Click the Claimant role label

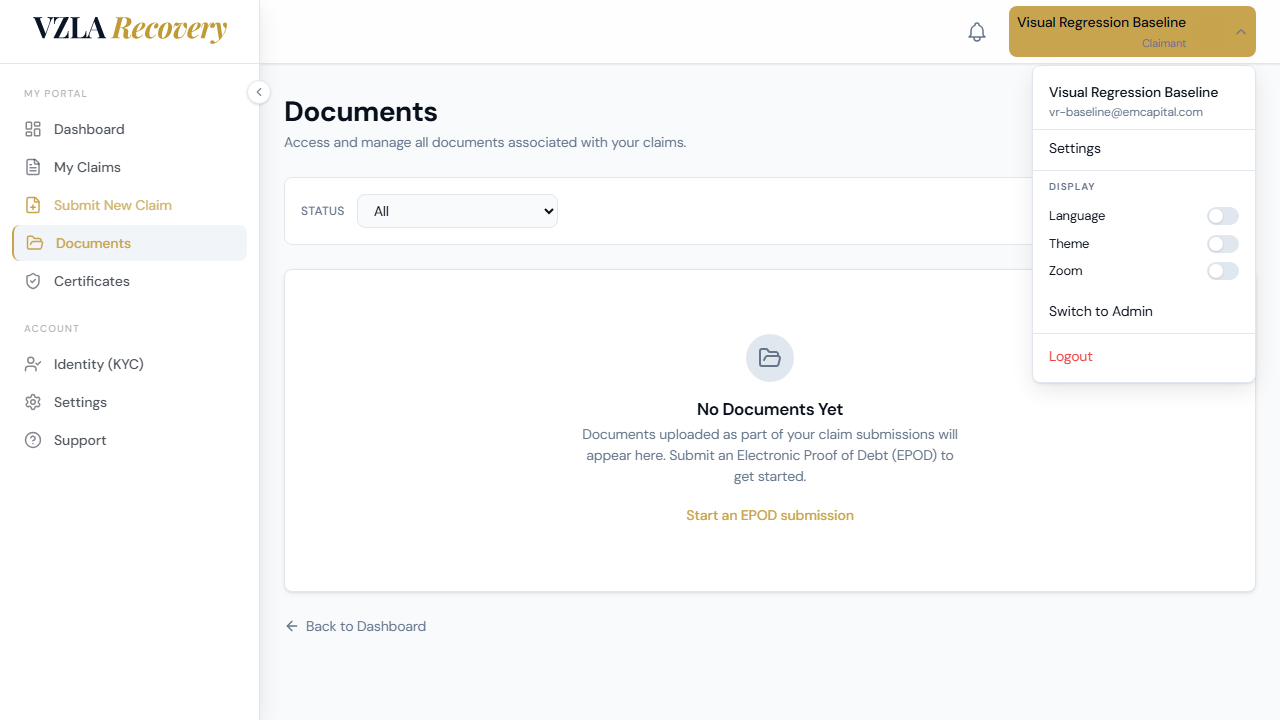coord(1164,43)
